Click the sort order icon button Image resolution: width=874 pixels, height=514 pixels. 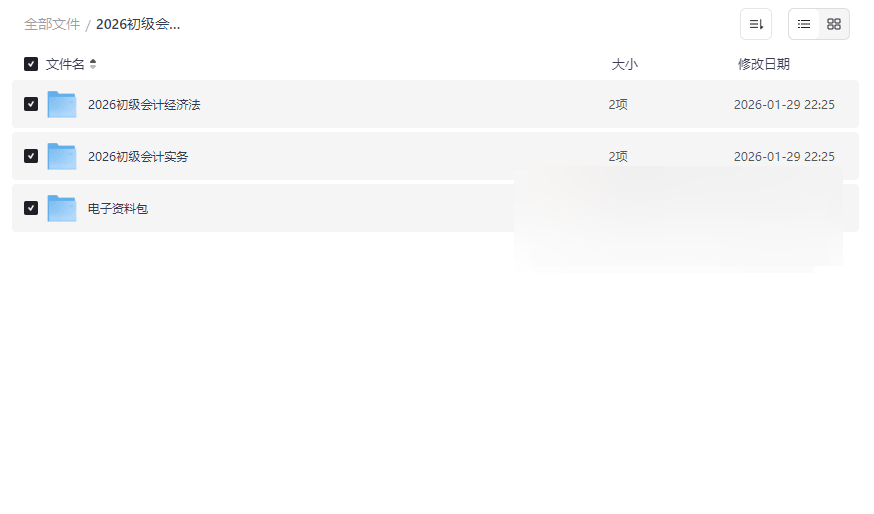(755, 24)
